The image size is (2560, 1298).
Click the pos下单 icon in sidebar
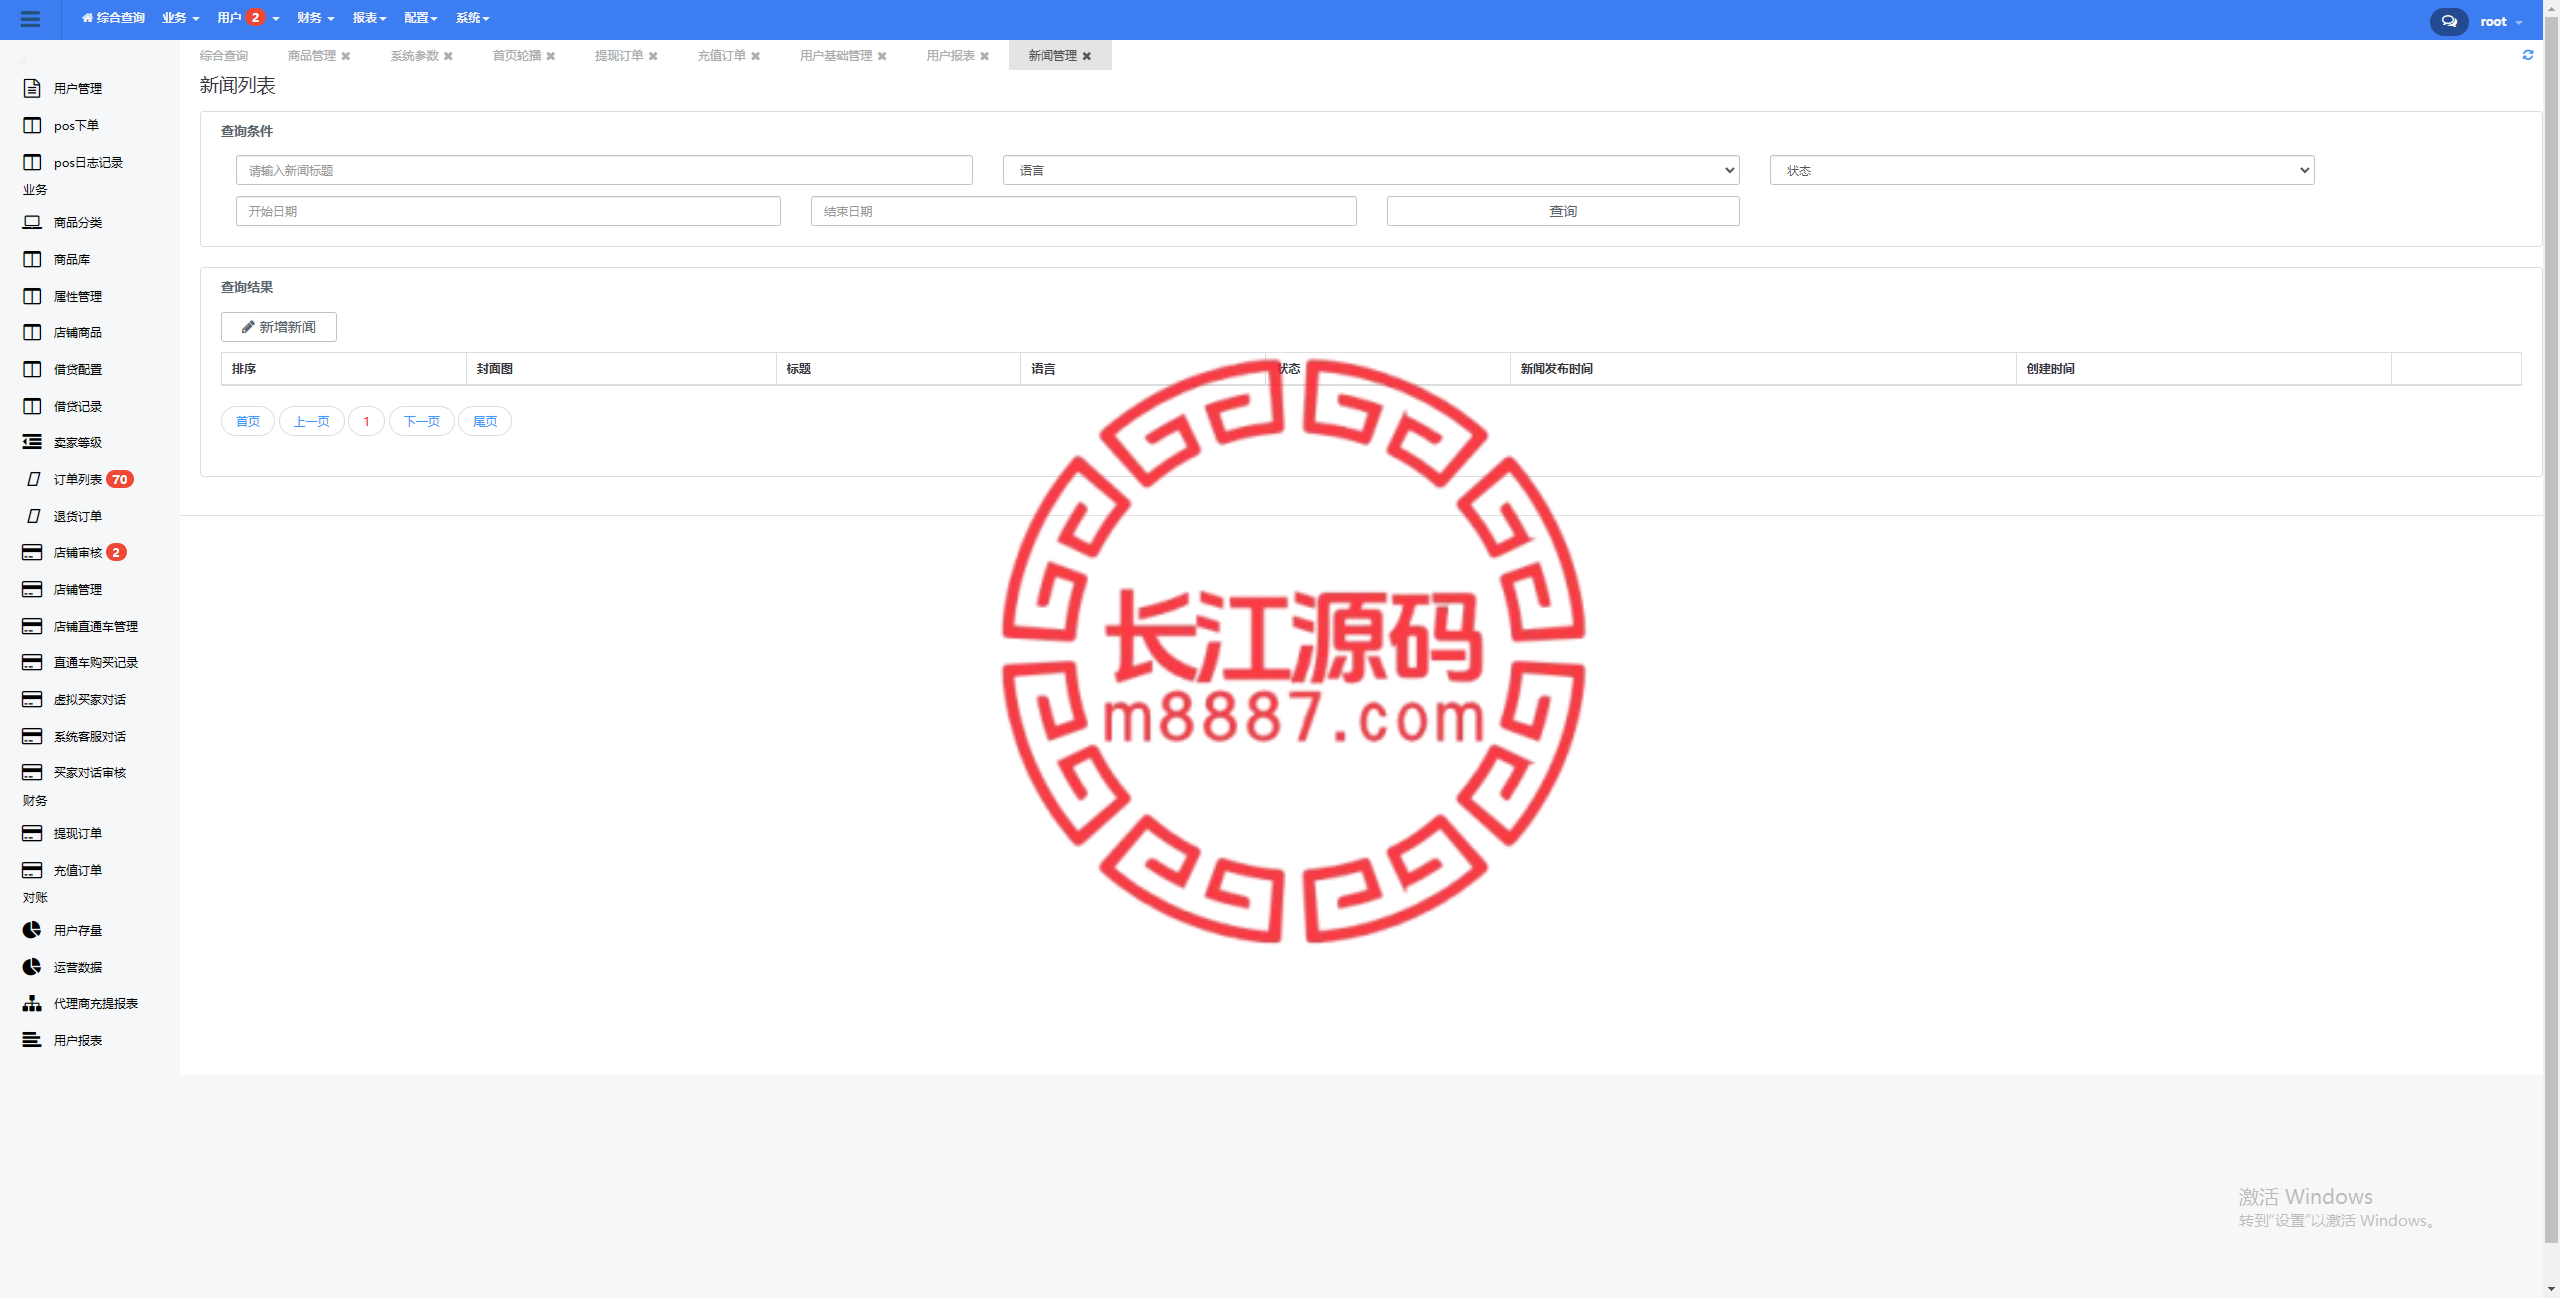point(32,125)
